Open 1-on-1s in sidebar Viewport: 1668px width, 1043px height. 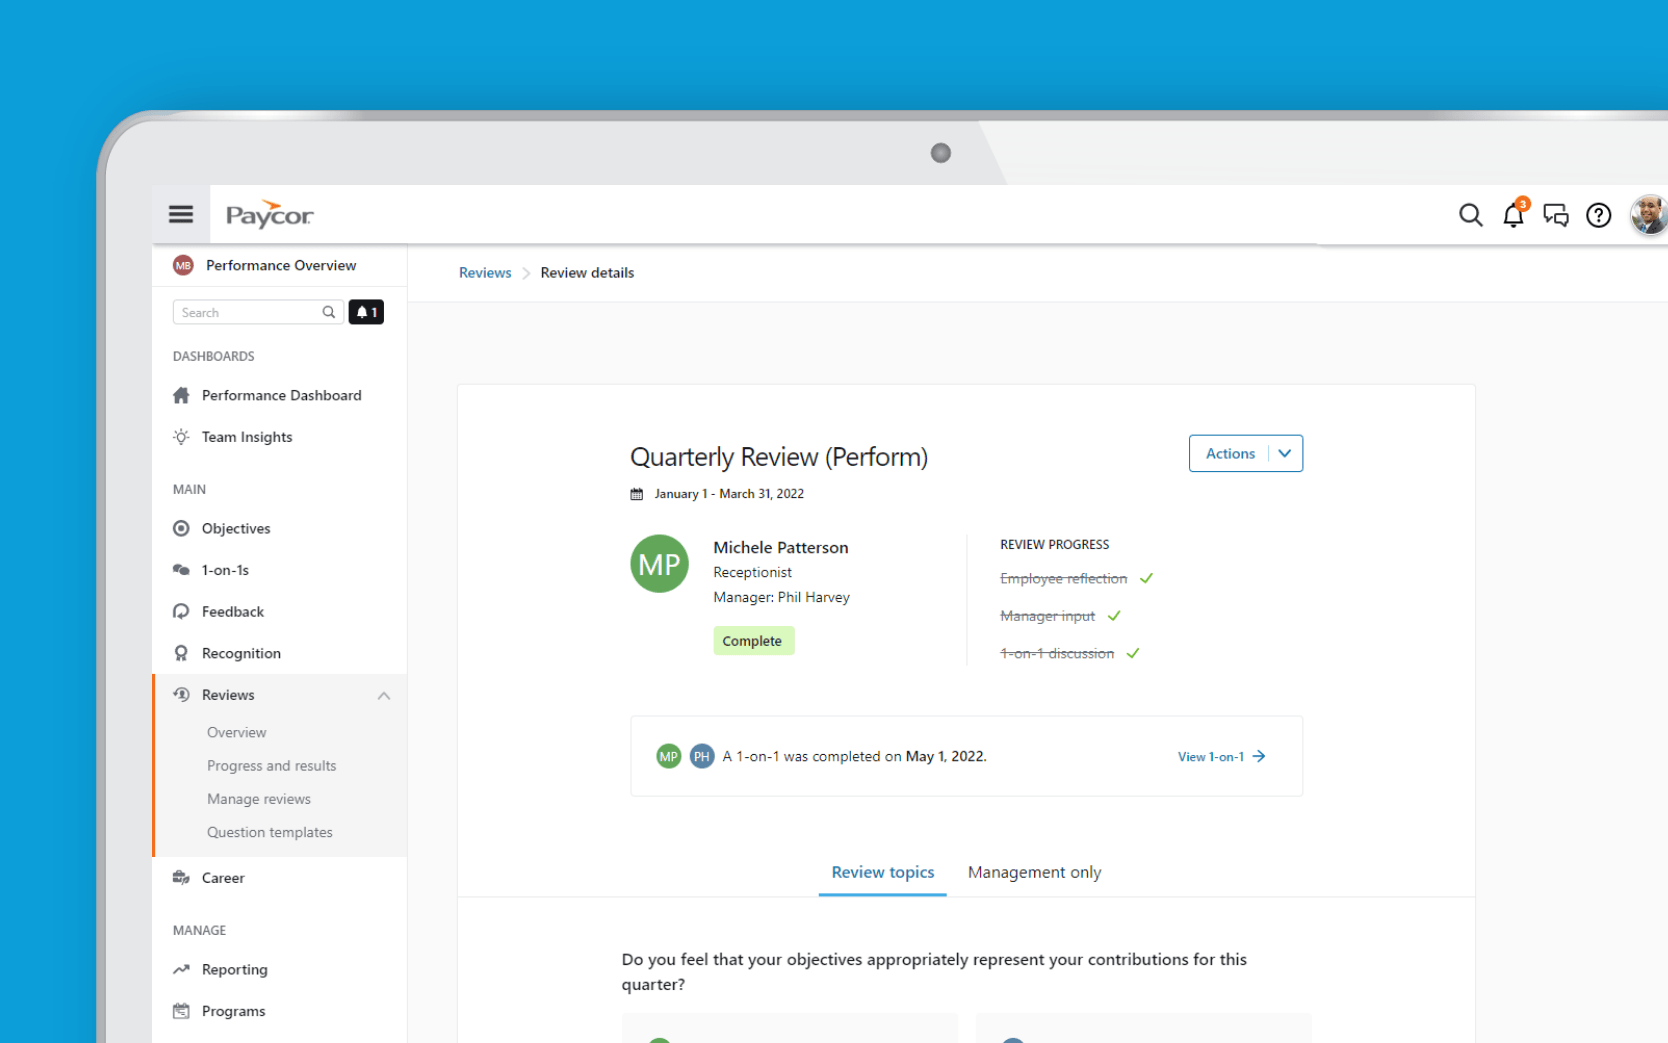[225, 570]
